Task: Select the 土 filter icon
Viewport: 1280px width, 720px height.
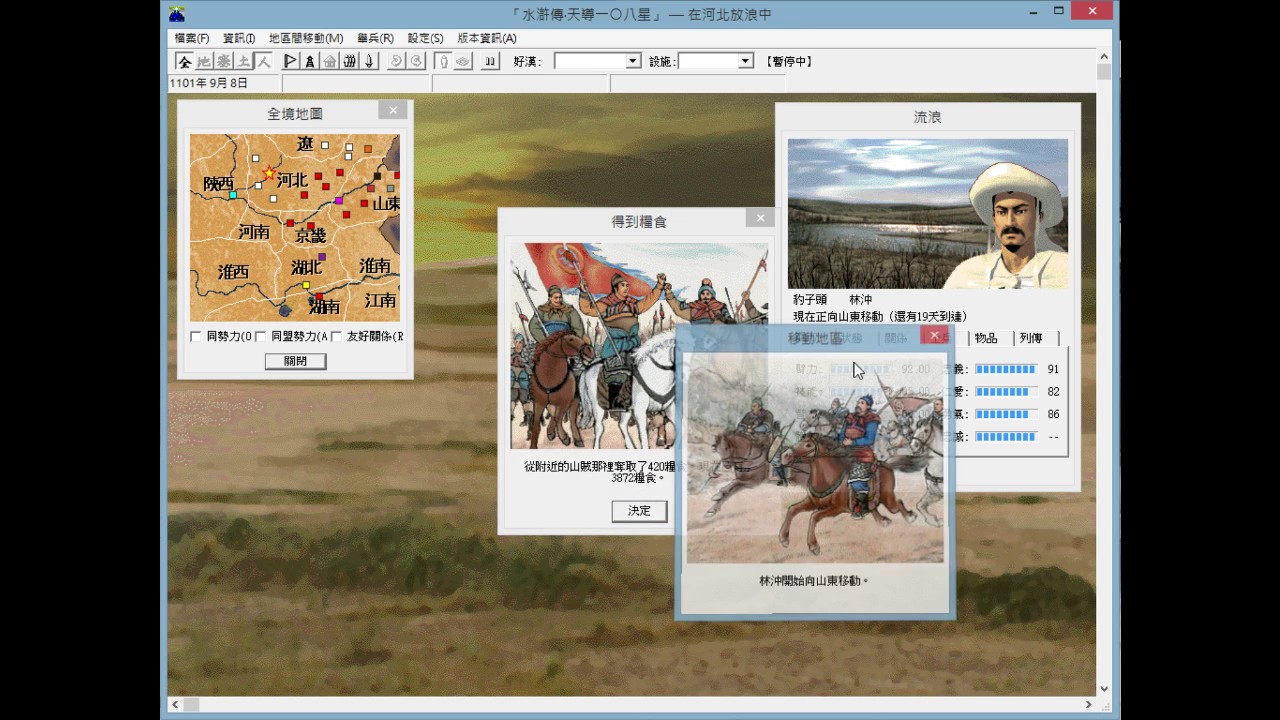Action: (x=244, y=61)
